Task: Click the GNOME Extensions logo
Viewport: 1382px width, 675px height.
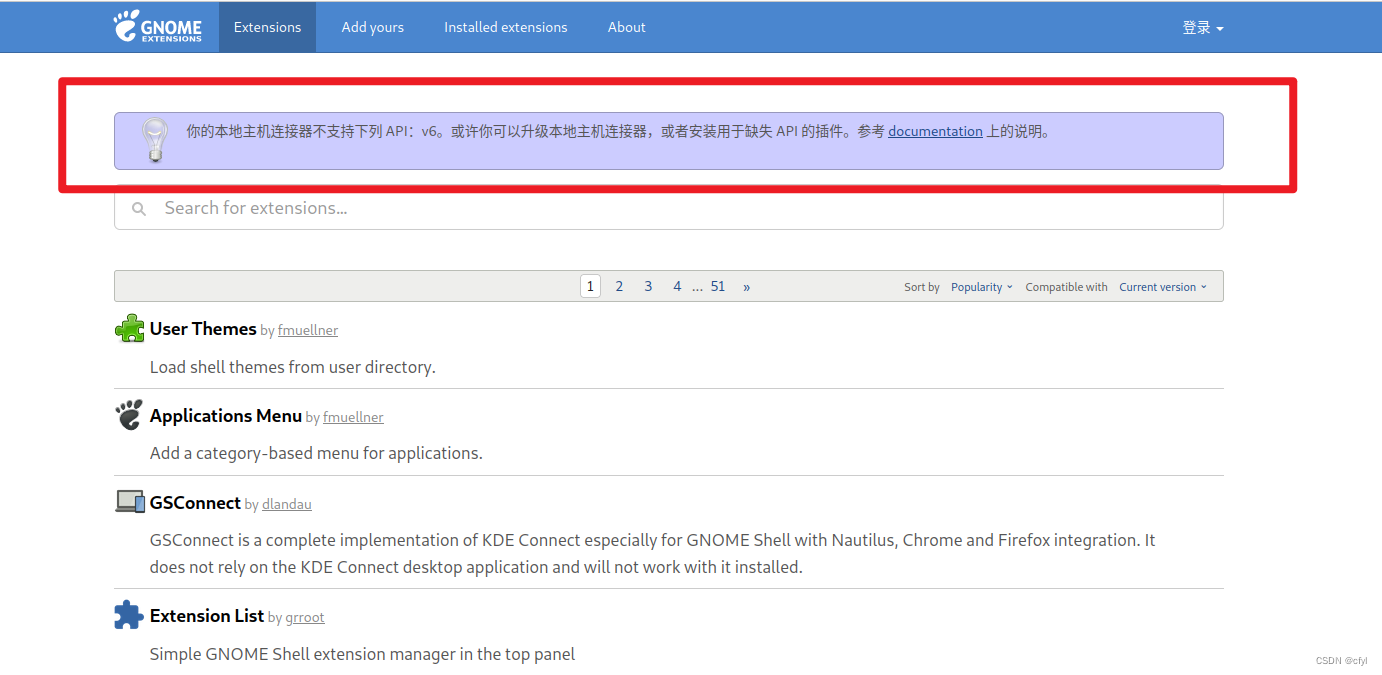Action: click(157, 27)
